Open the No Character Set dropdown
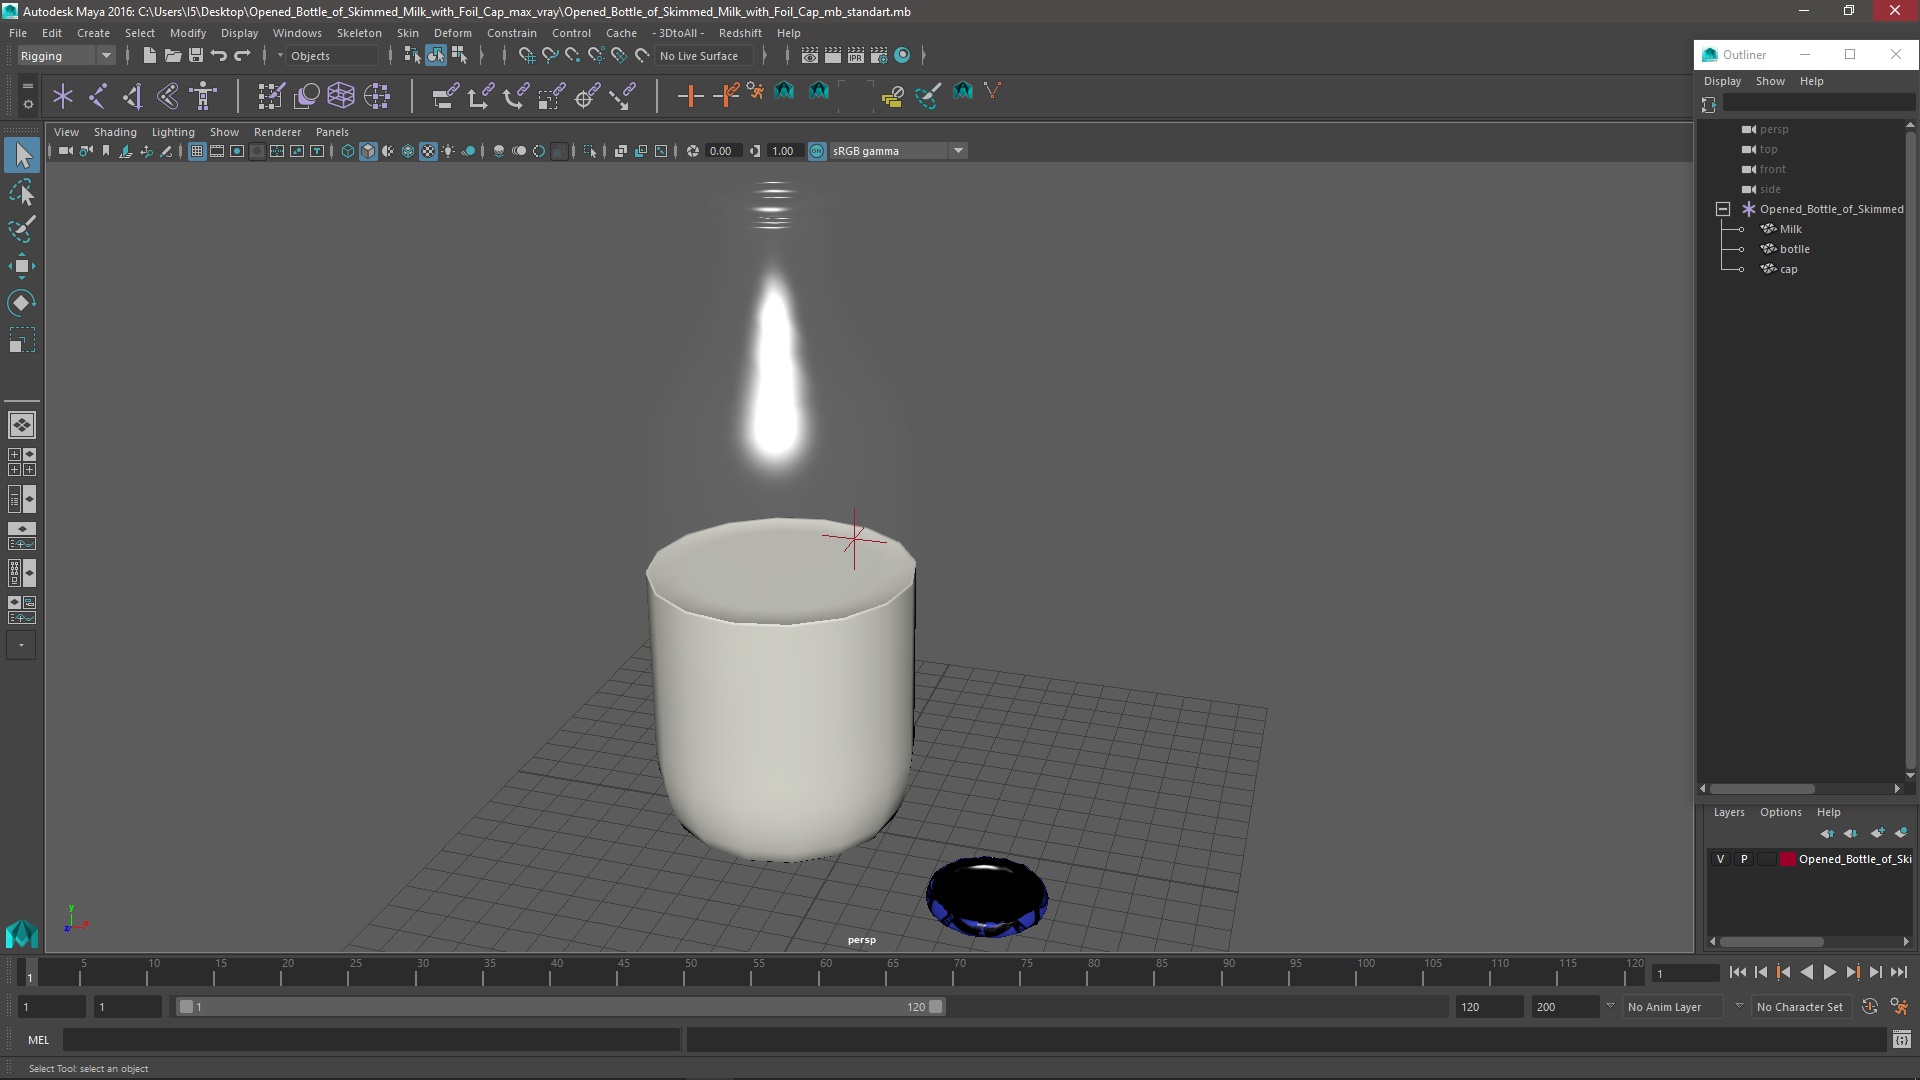 (1802, 1007)
